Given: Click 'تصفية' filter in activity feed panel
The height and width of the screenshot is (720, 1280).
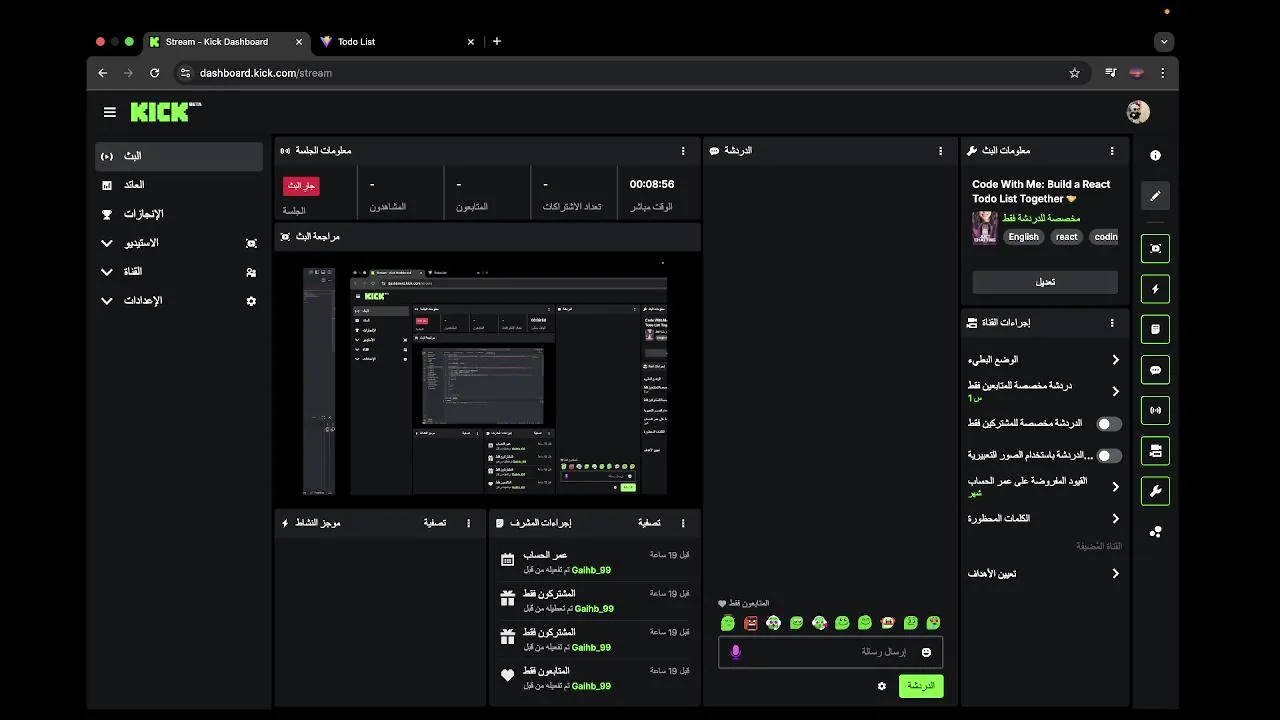Looking at the screenshot, I should click(x=434, y=523).
